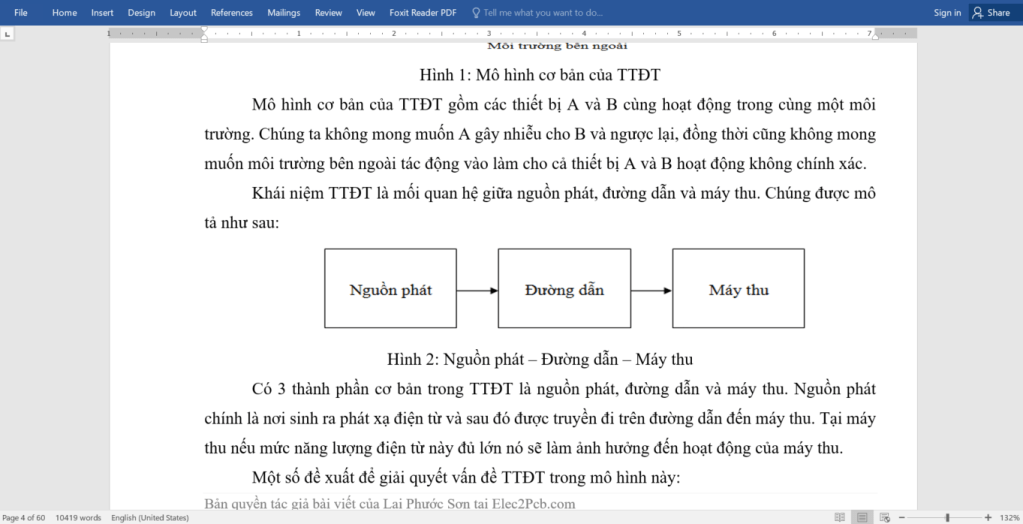
Task: Open zoom dialog via 132% level
Action: click(1008, 517)
